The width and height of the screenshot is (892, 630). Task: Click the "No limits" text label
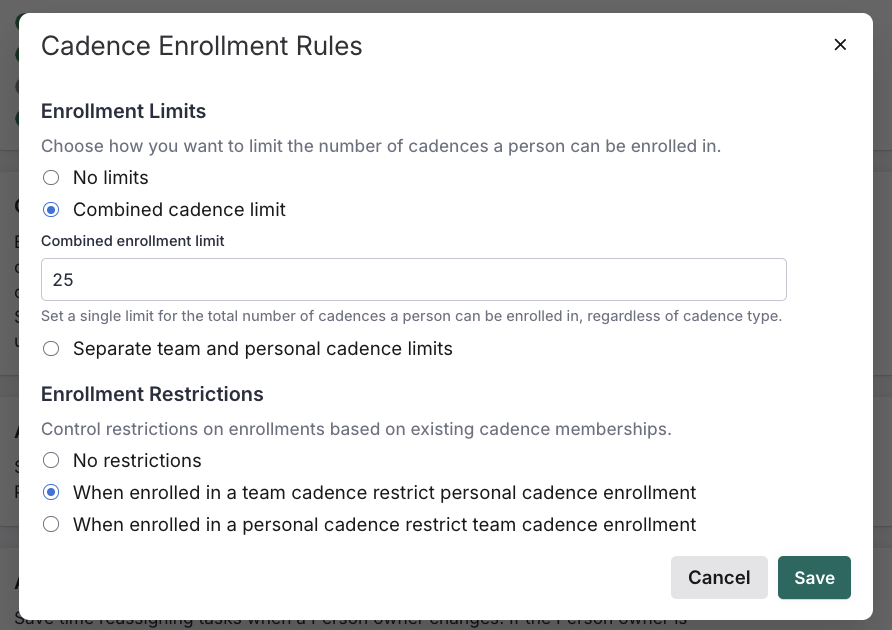110,178
